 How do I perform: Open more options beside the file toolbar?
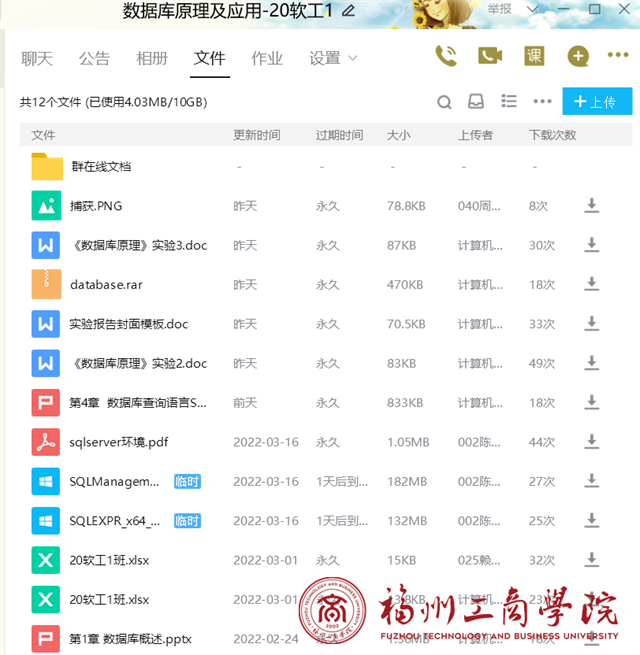542,101
